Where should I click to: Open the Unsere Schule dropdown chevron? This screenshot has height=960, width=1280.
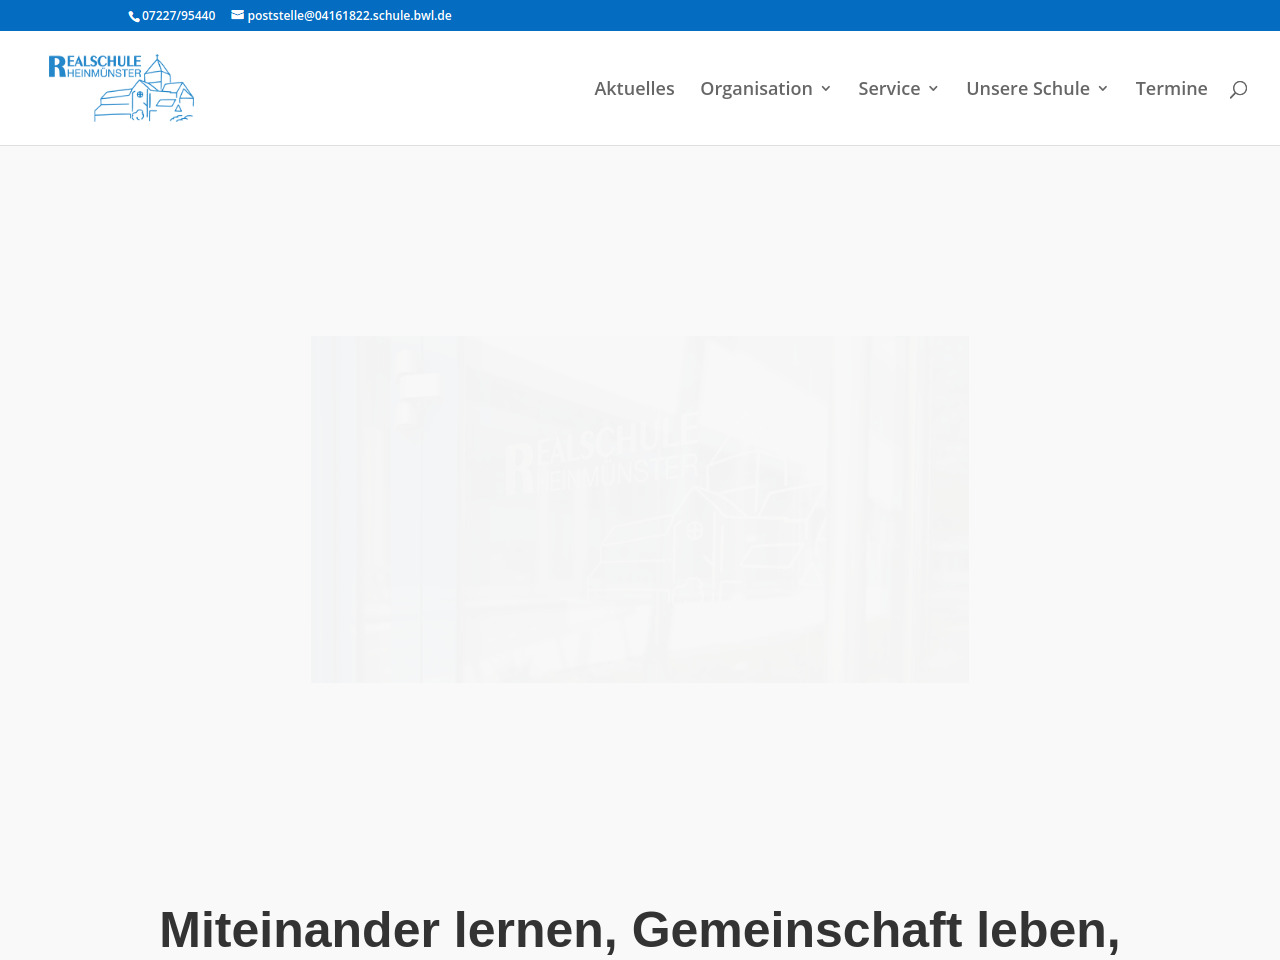(1103, 89)
